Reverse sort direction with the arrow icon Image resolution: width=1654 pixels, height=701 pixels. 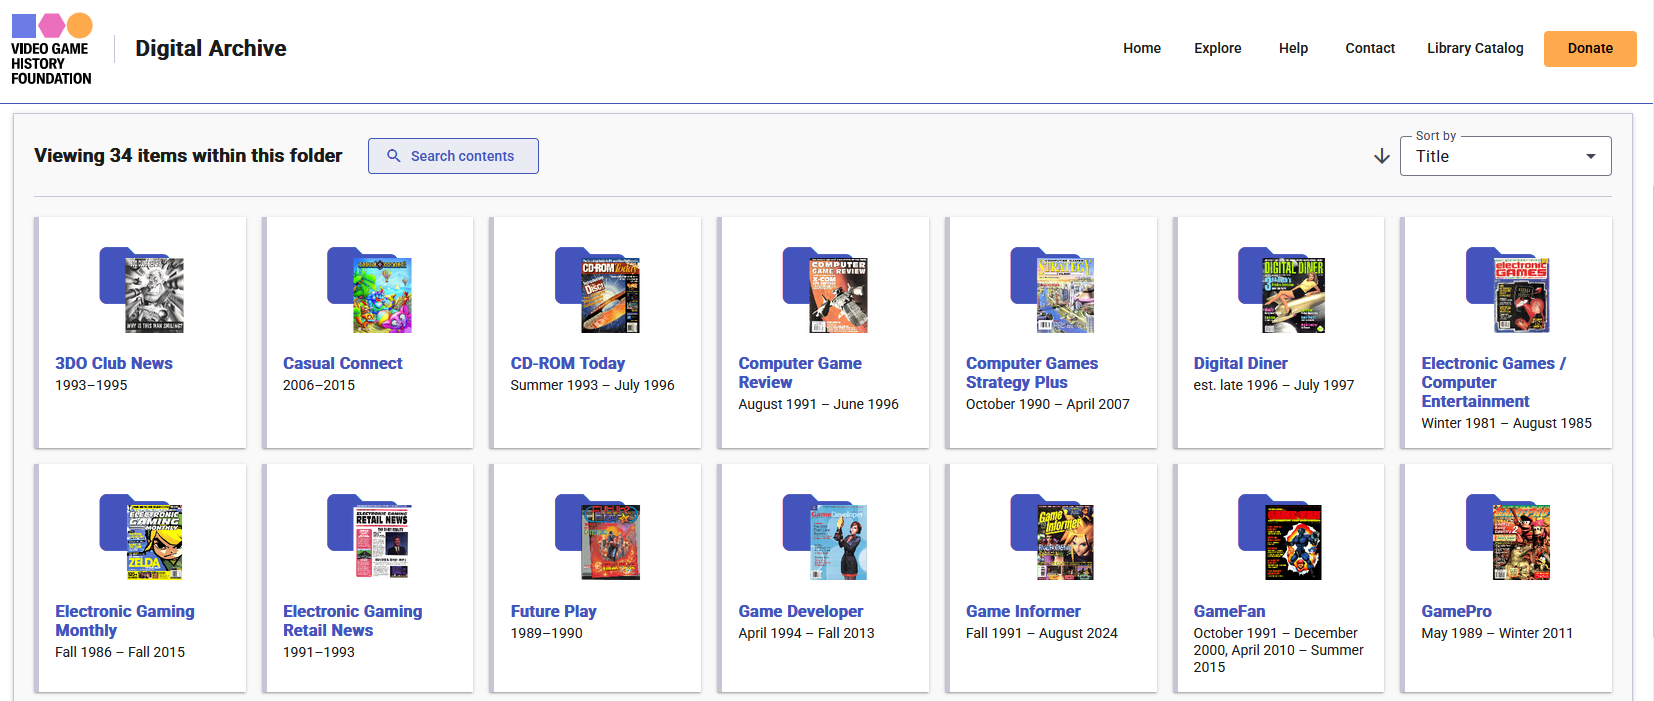(1382, 156)
